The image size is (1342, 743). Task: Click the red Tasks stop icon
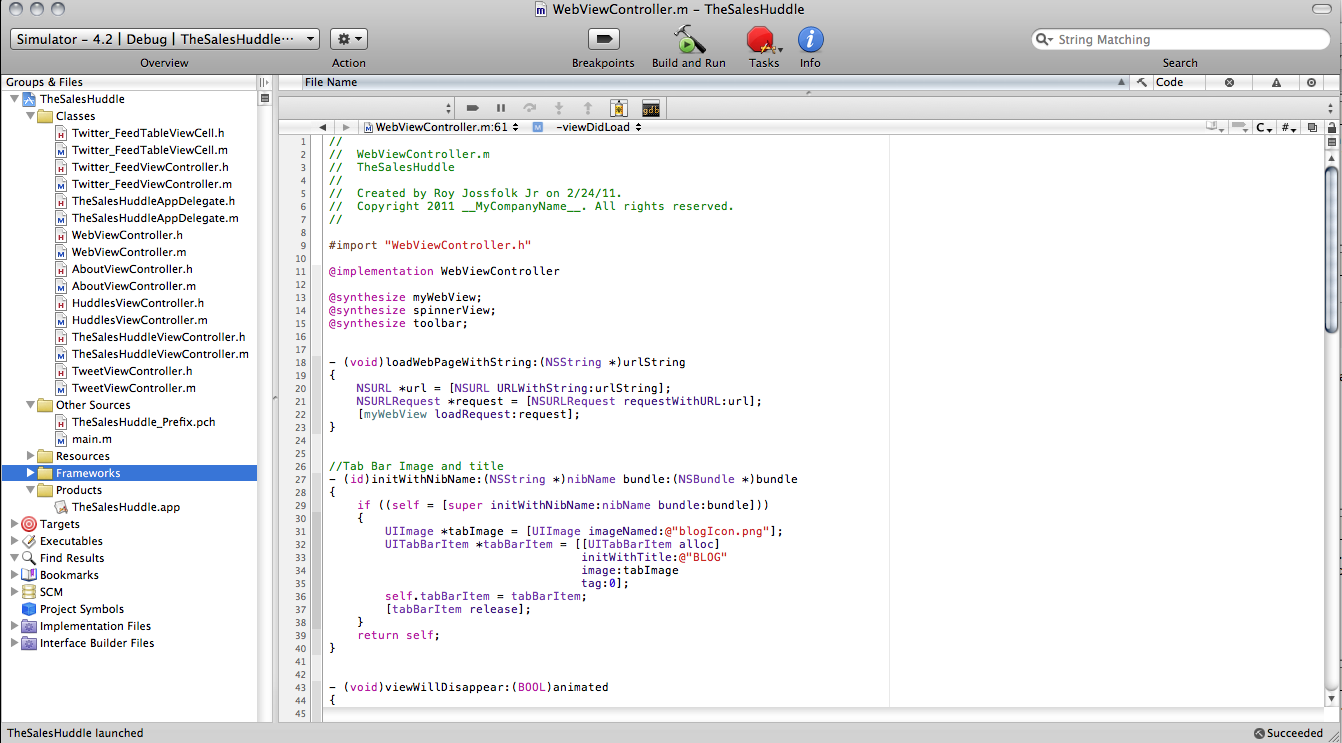tap(763, 40)
